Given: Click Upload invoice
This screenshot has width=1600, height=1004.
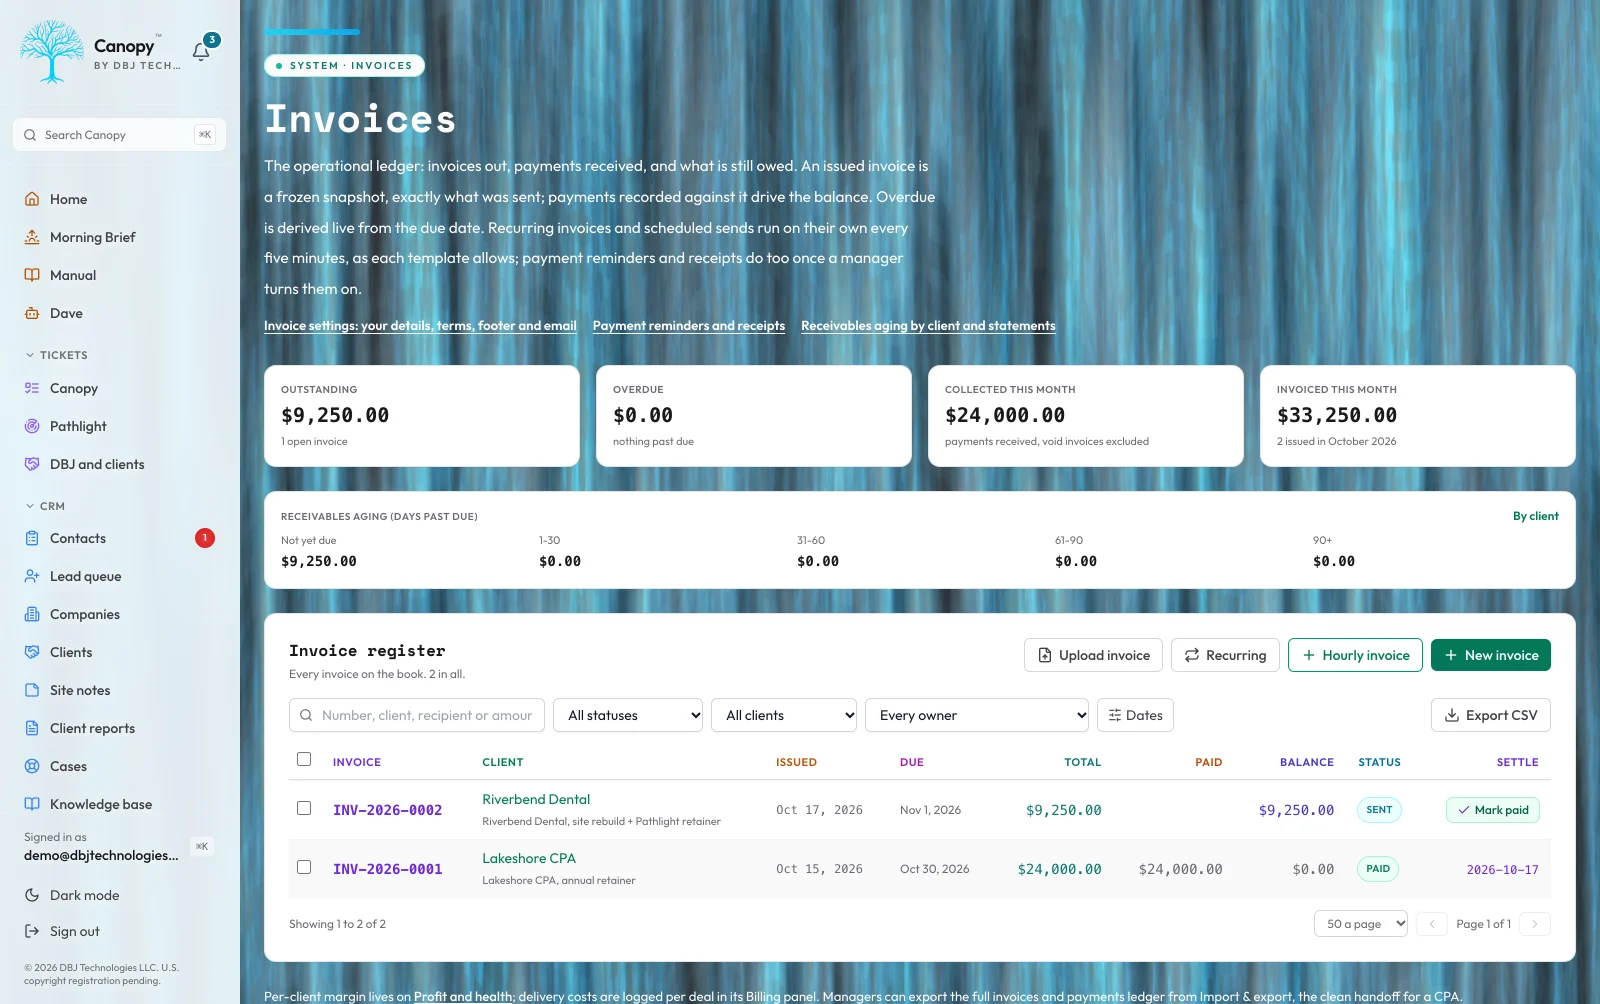Looking at the screenshot, I should point(1093,655).
